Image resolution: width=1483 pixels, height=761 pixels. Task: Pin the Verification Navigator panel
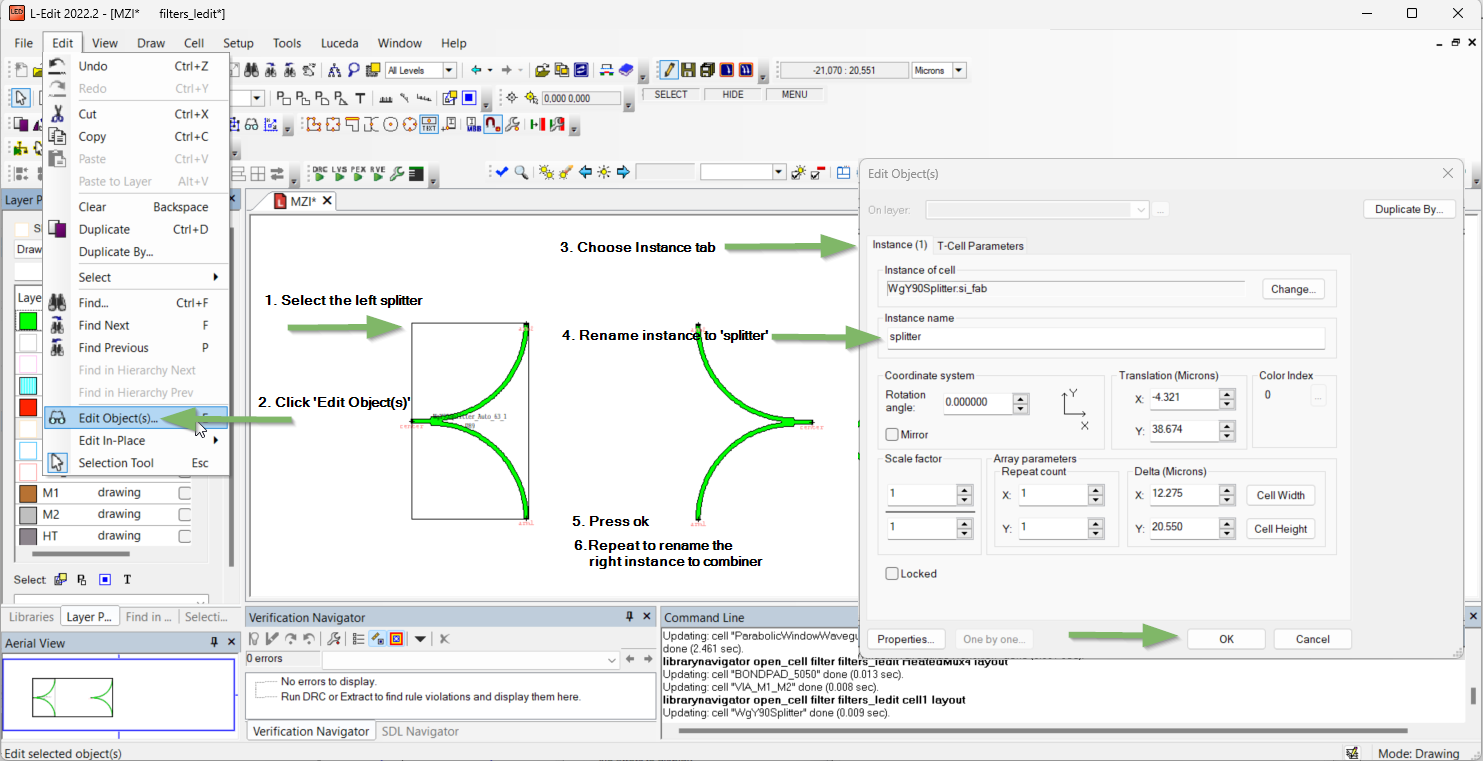point(630,617)
